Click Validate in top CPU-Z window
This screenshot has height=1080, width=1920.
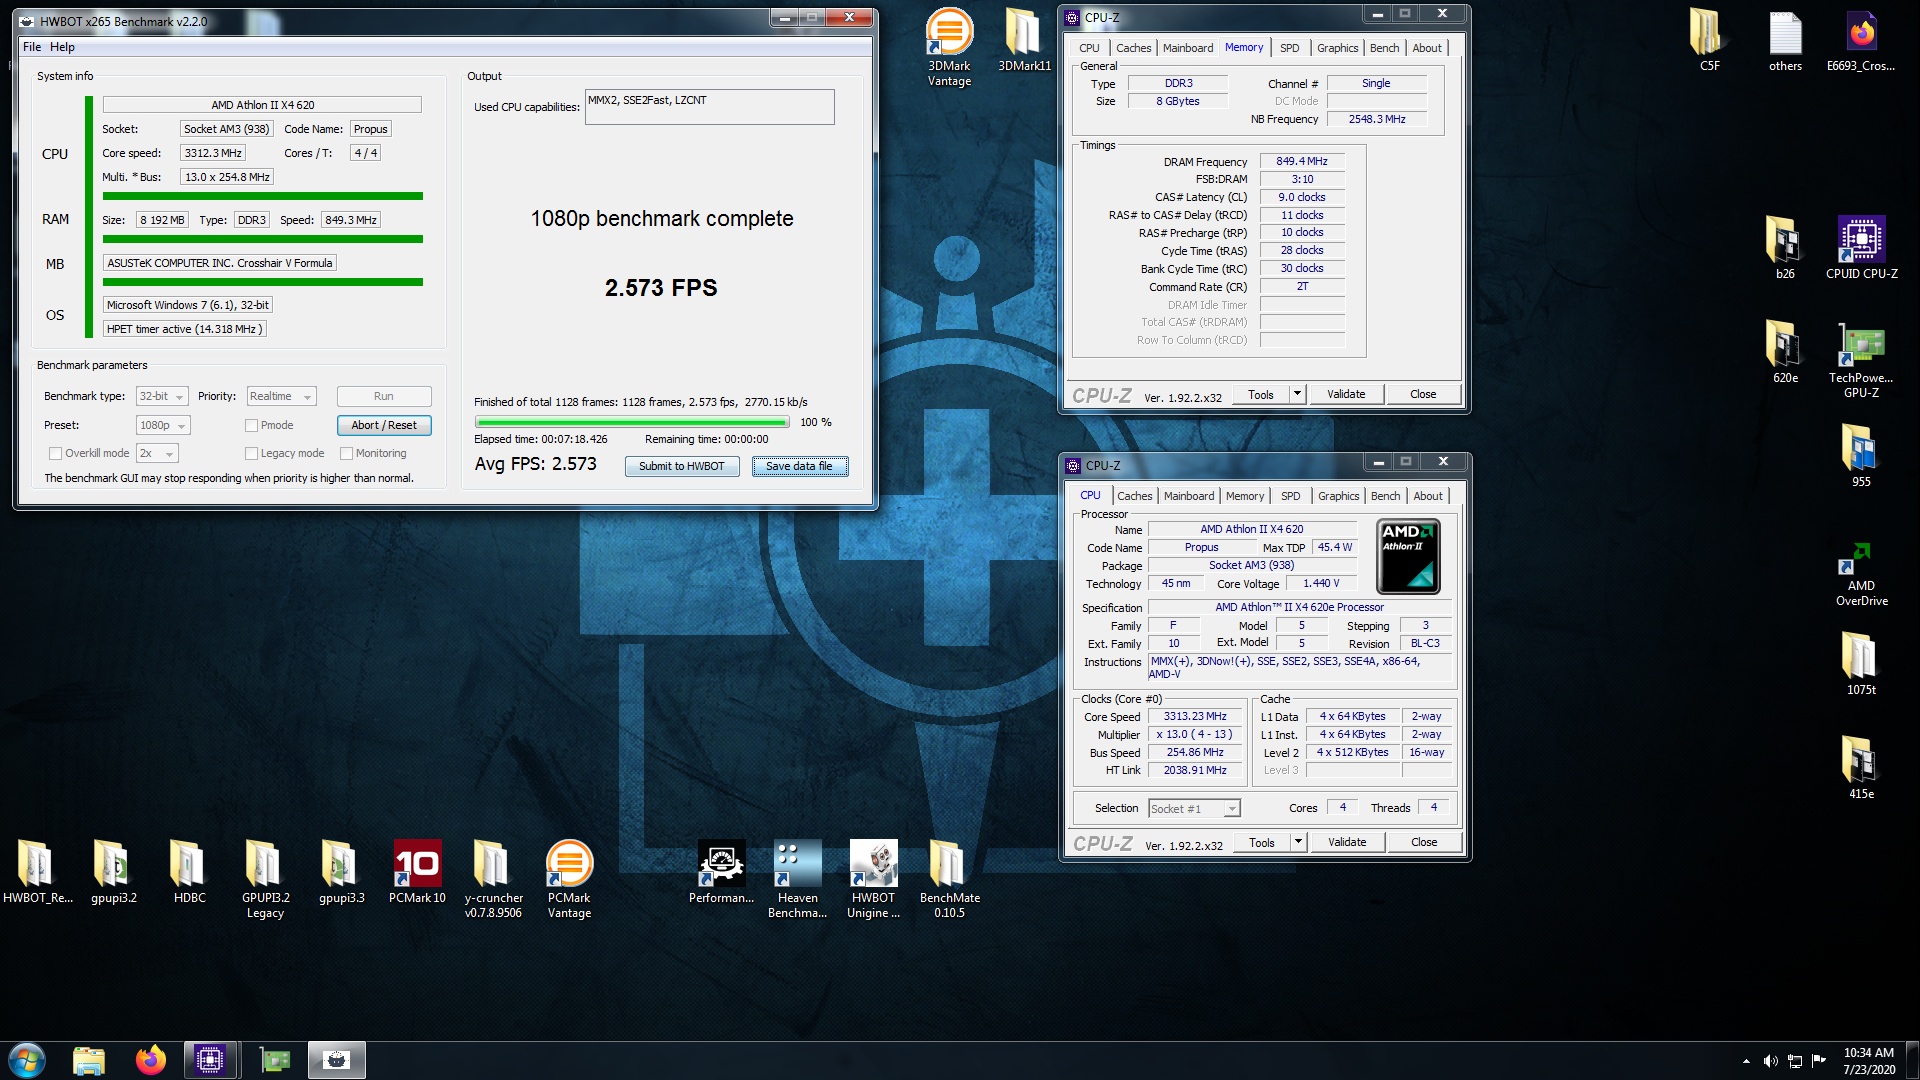(1346, 394)
